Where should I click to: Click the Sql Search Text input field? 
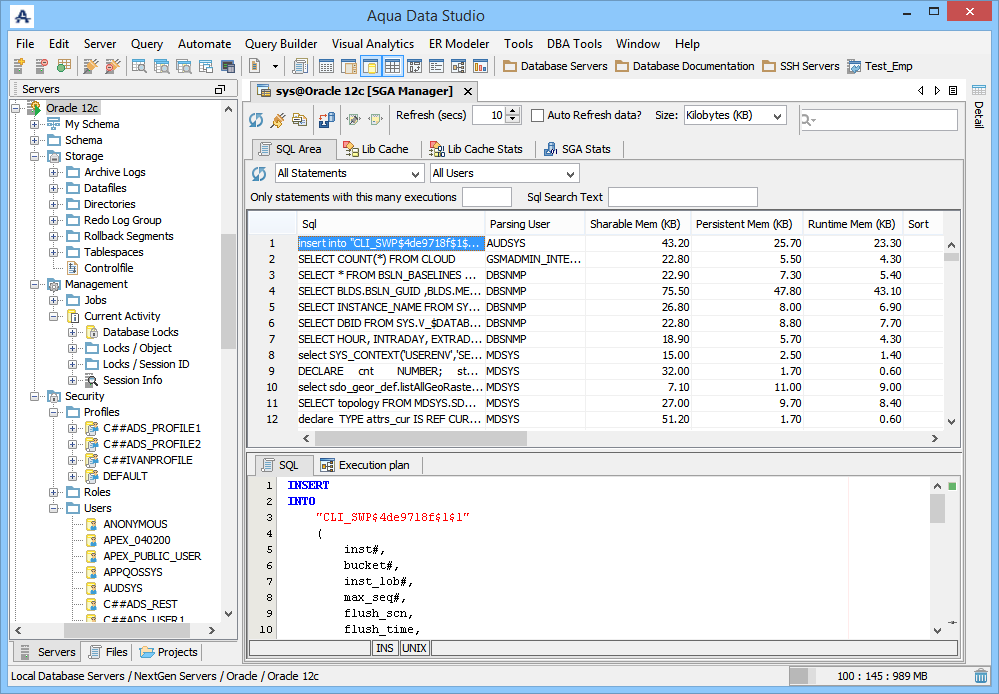pos(682,197)
